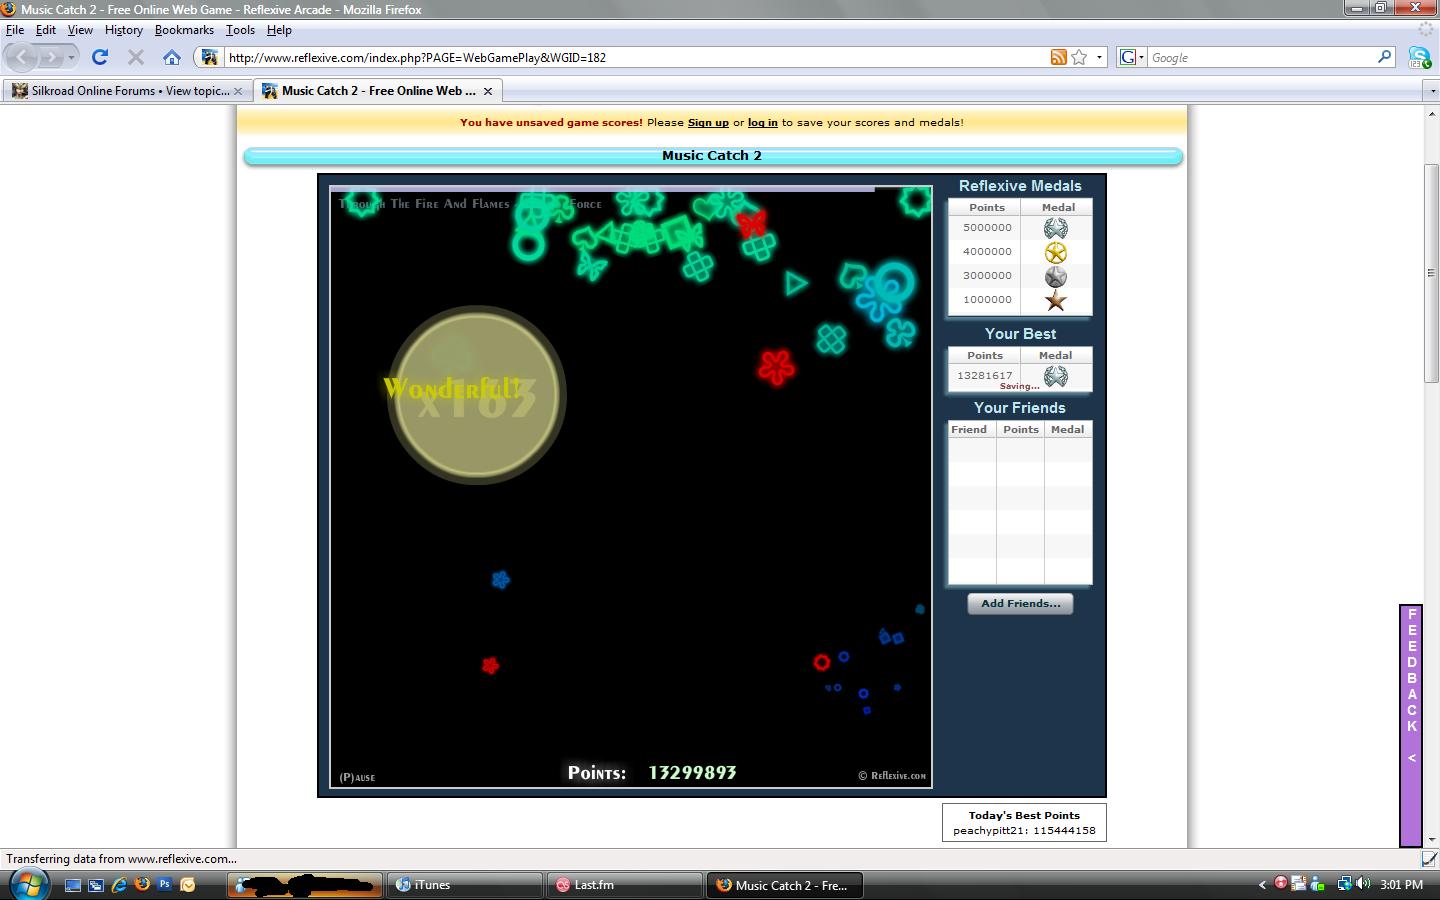Show hidden tray icons with the chevron
Viewport: 1440px width, 900px height.
1262,884
